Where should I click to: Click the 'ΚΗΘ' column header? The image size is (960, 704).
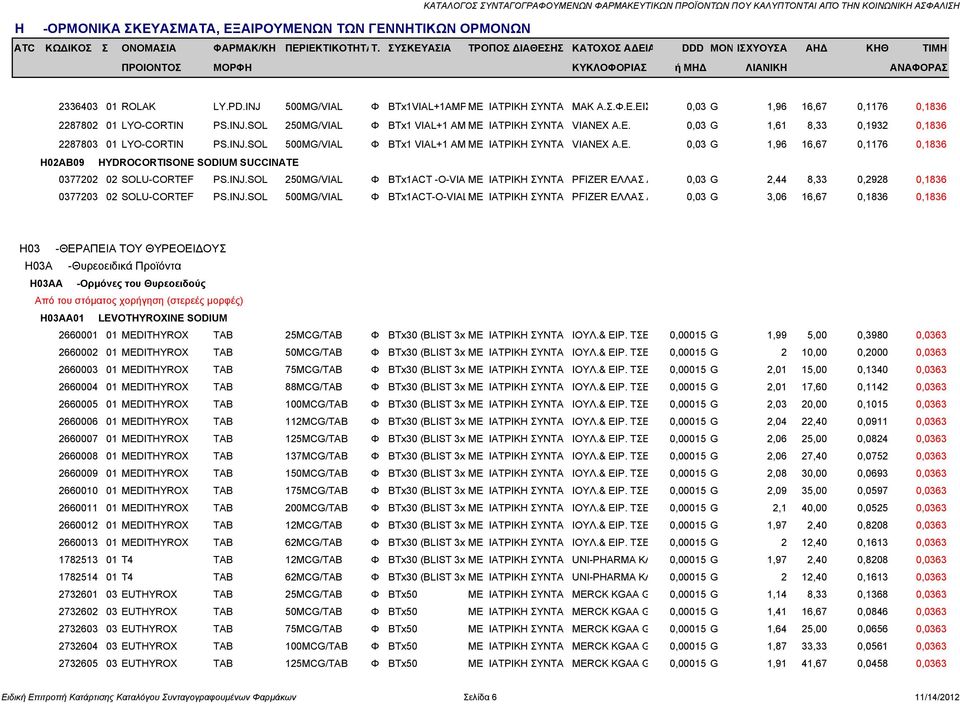[x=877, y=48]
